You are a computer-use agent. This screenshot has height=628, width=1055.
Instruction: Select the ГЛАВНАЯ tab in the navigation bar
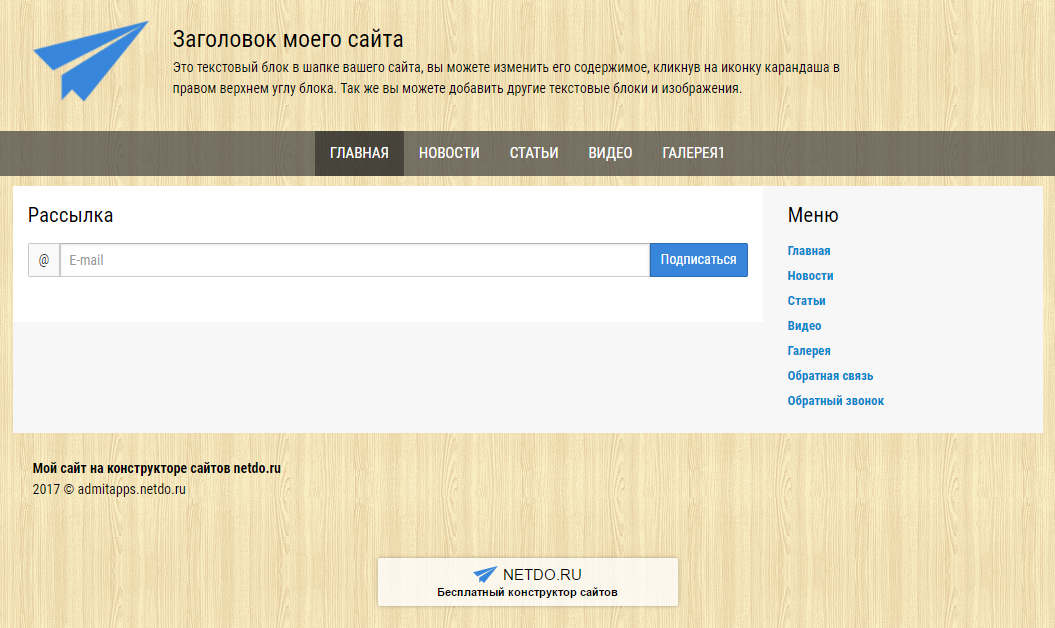tap(358, 153)
